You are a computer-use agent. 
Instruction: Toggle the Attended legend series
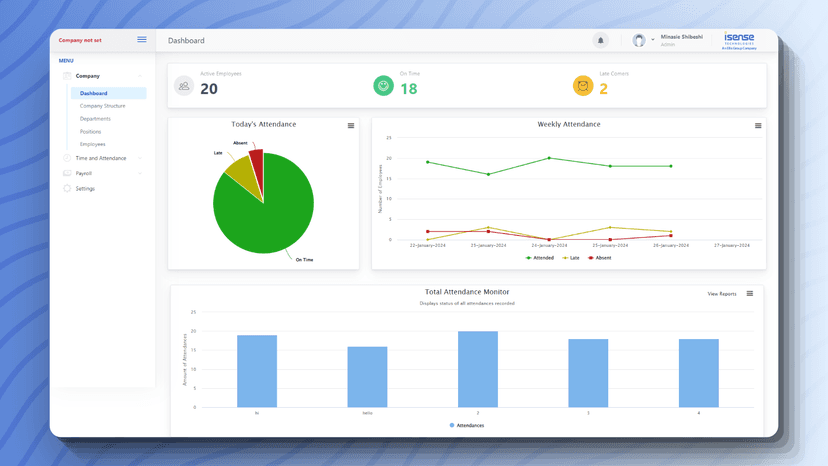coord(540,258)
